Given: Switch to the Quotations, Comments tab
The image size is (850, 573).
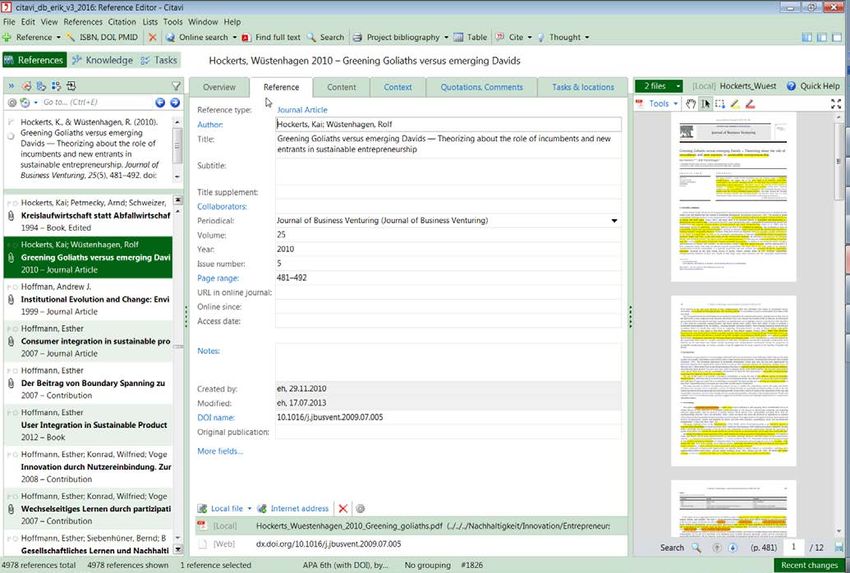Looking at the screenshot, I should [x=481, y=87].
